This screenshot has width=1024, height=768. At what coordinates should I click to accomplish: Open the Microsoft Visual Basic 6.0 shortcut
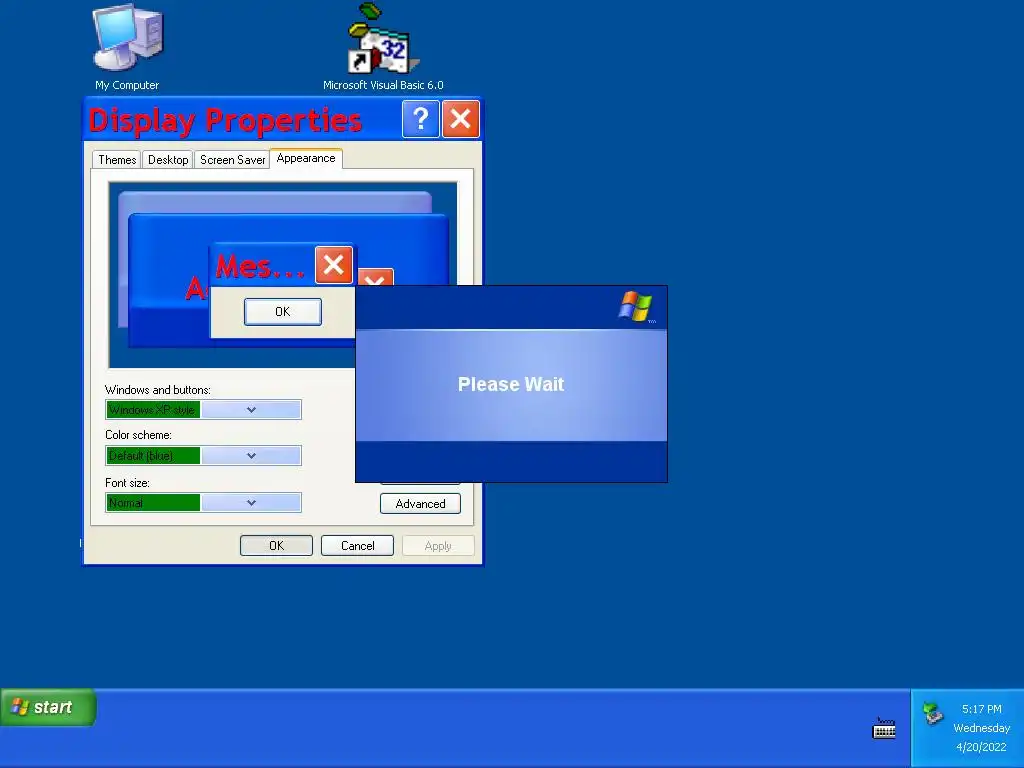(383, 47)
